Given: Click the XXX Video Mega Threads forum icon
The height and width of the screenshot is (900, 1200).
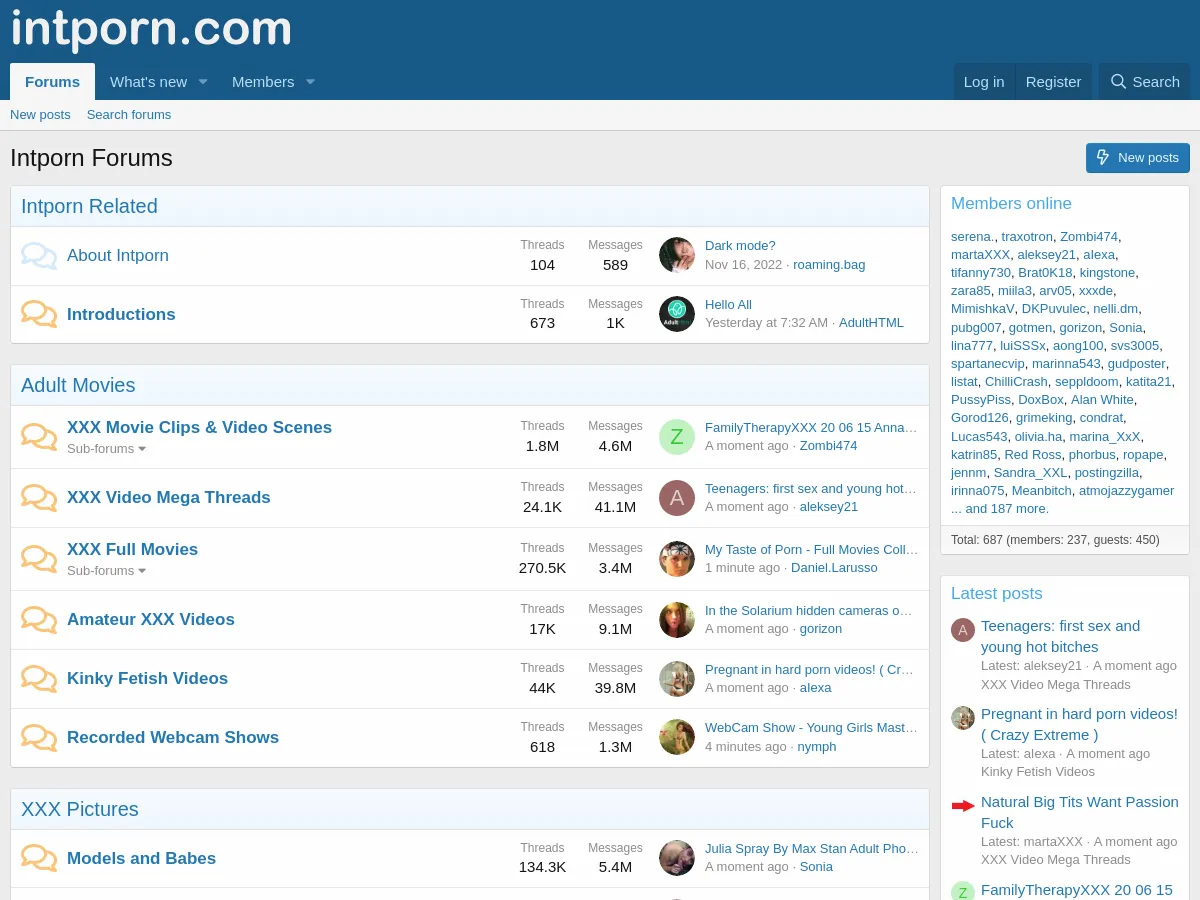Looking at the screenshot, I should point(39,498).
